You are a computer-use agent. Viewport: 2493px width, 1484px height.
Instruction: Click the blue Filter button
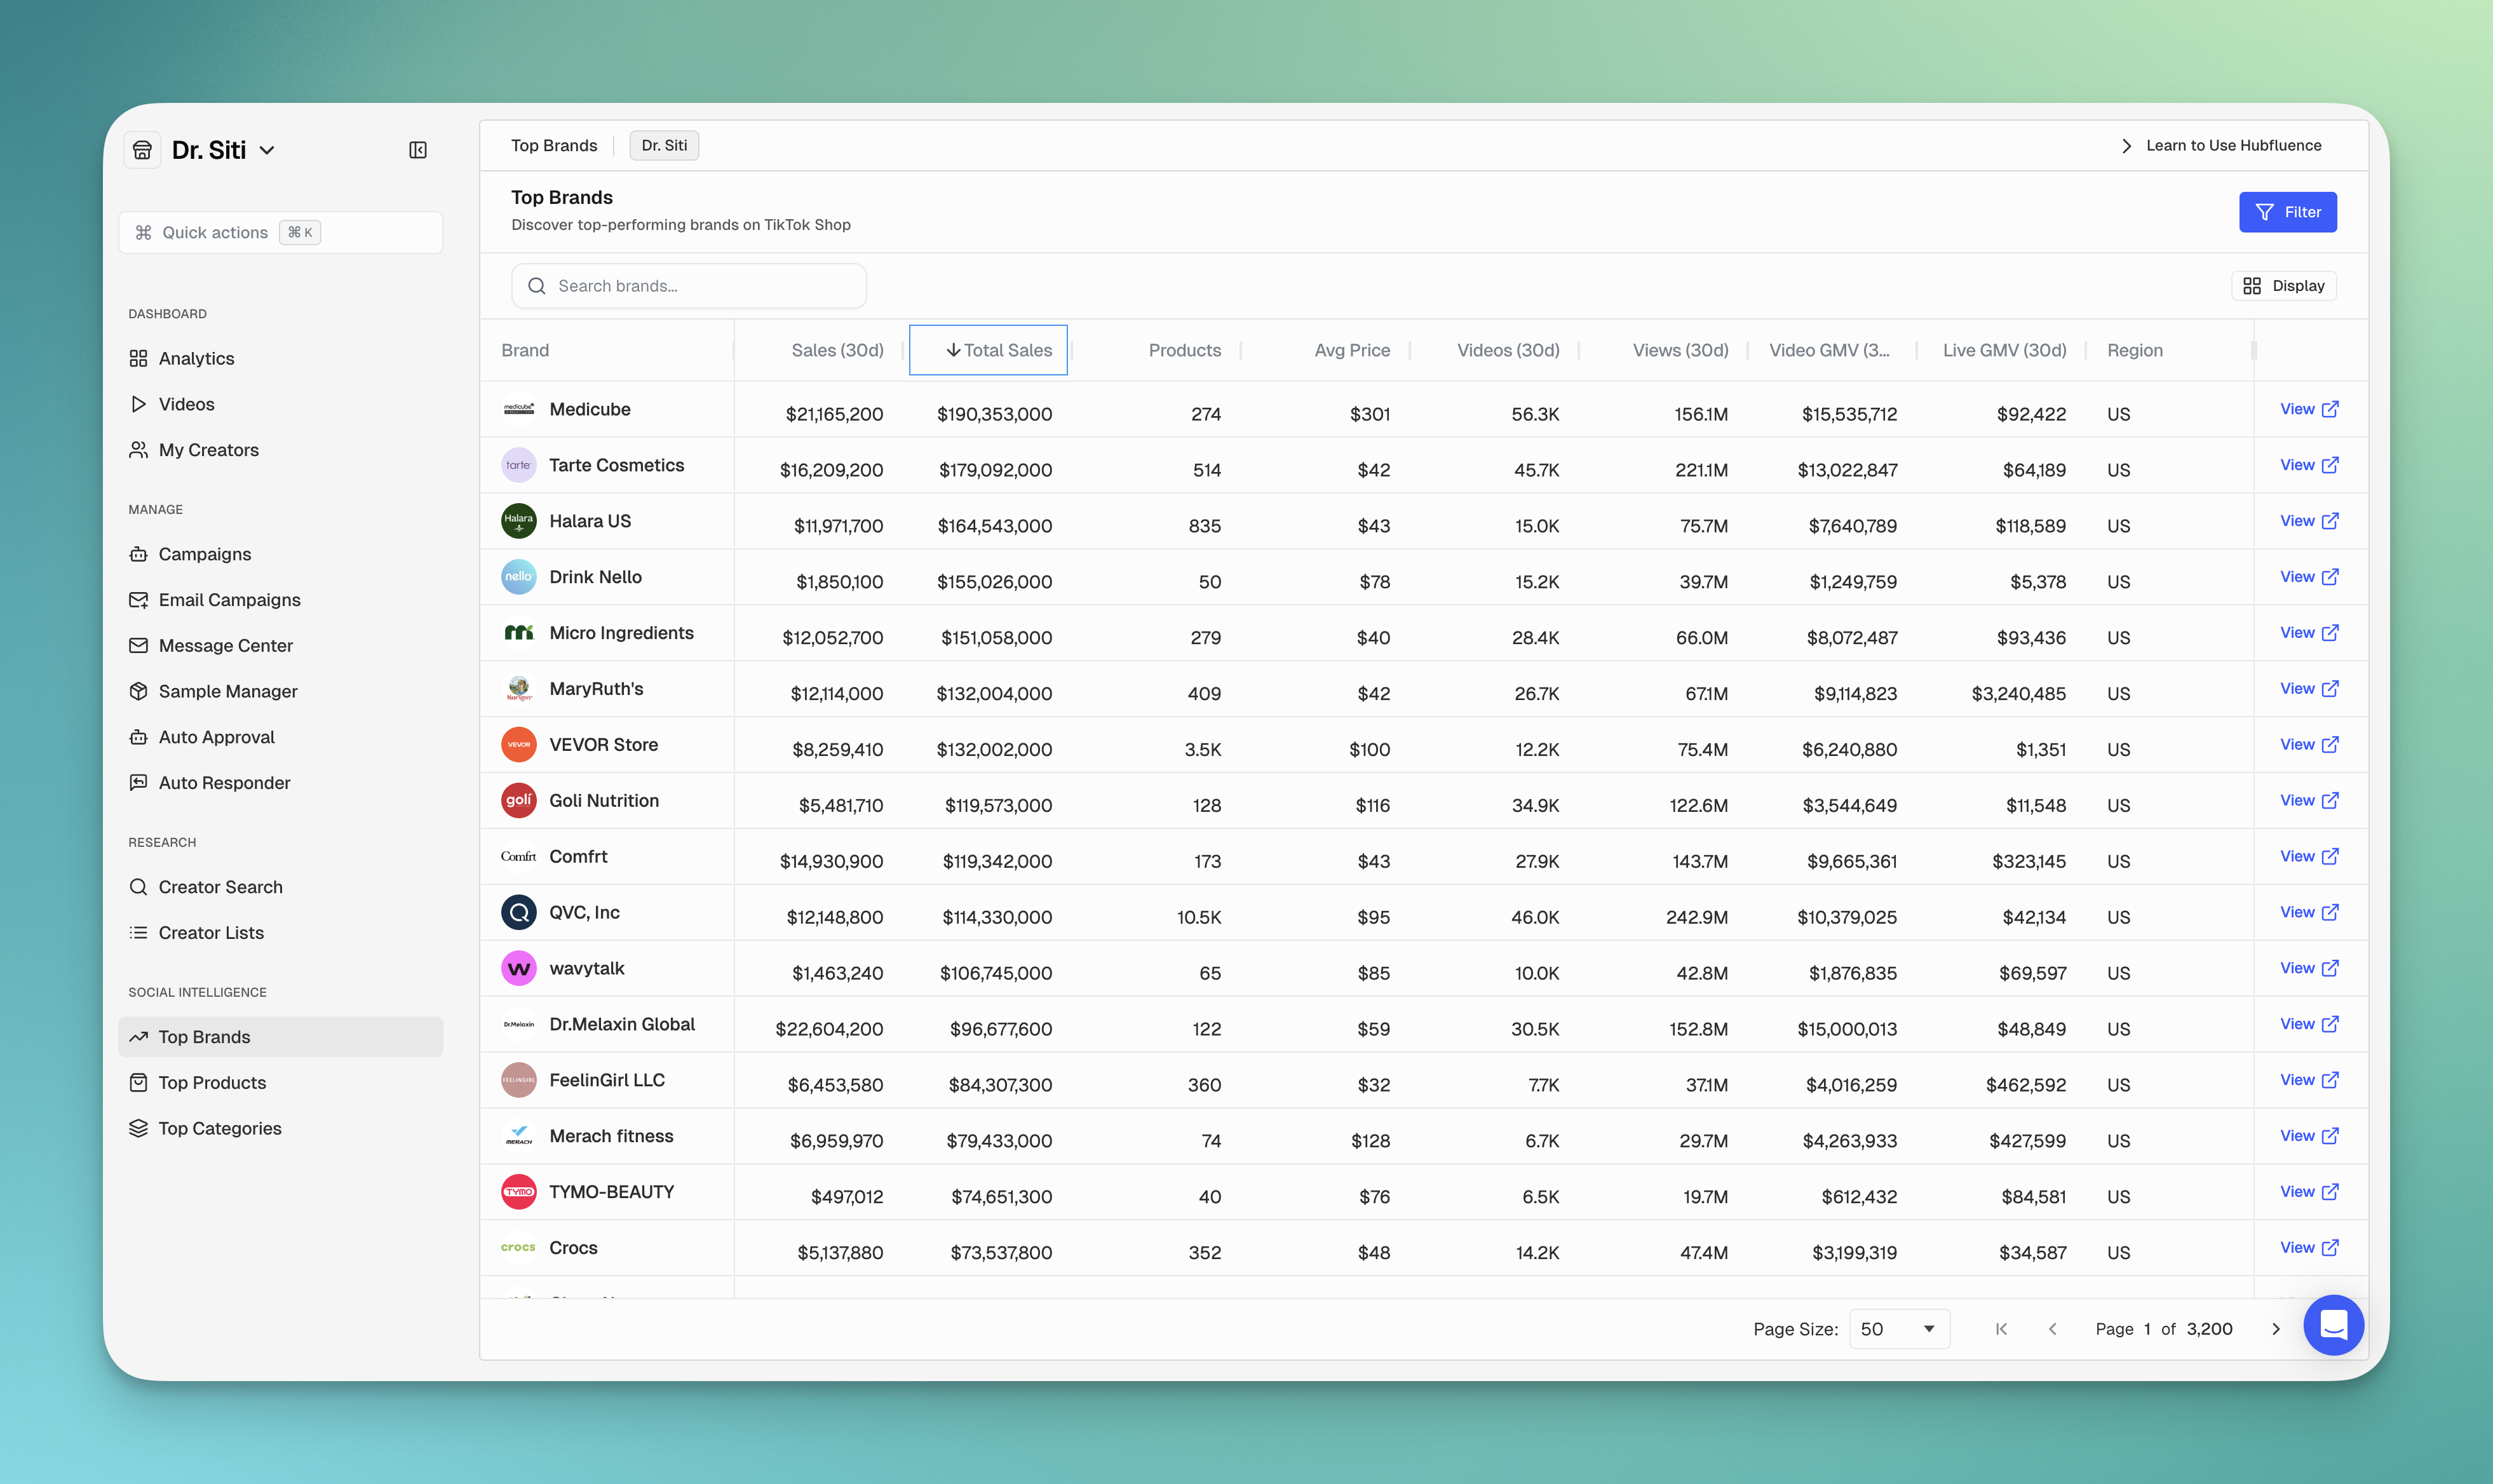2287,212
